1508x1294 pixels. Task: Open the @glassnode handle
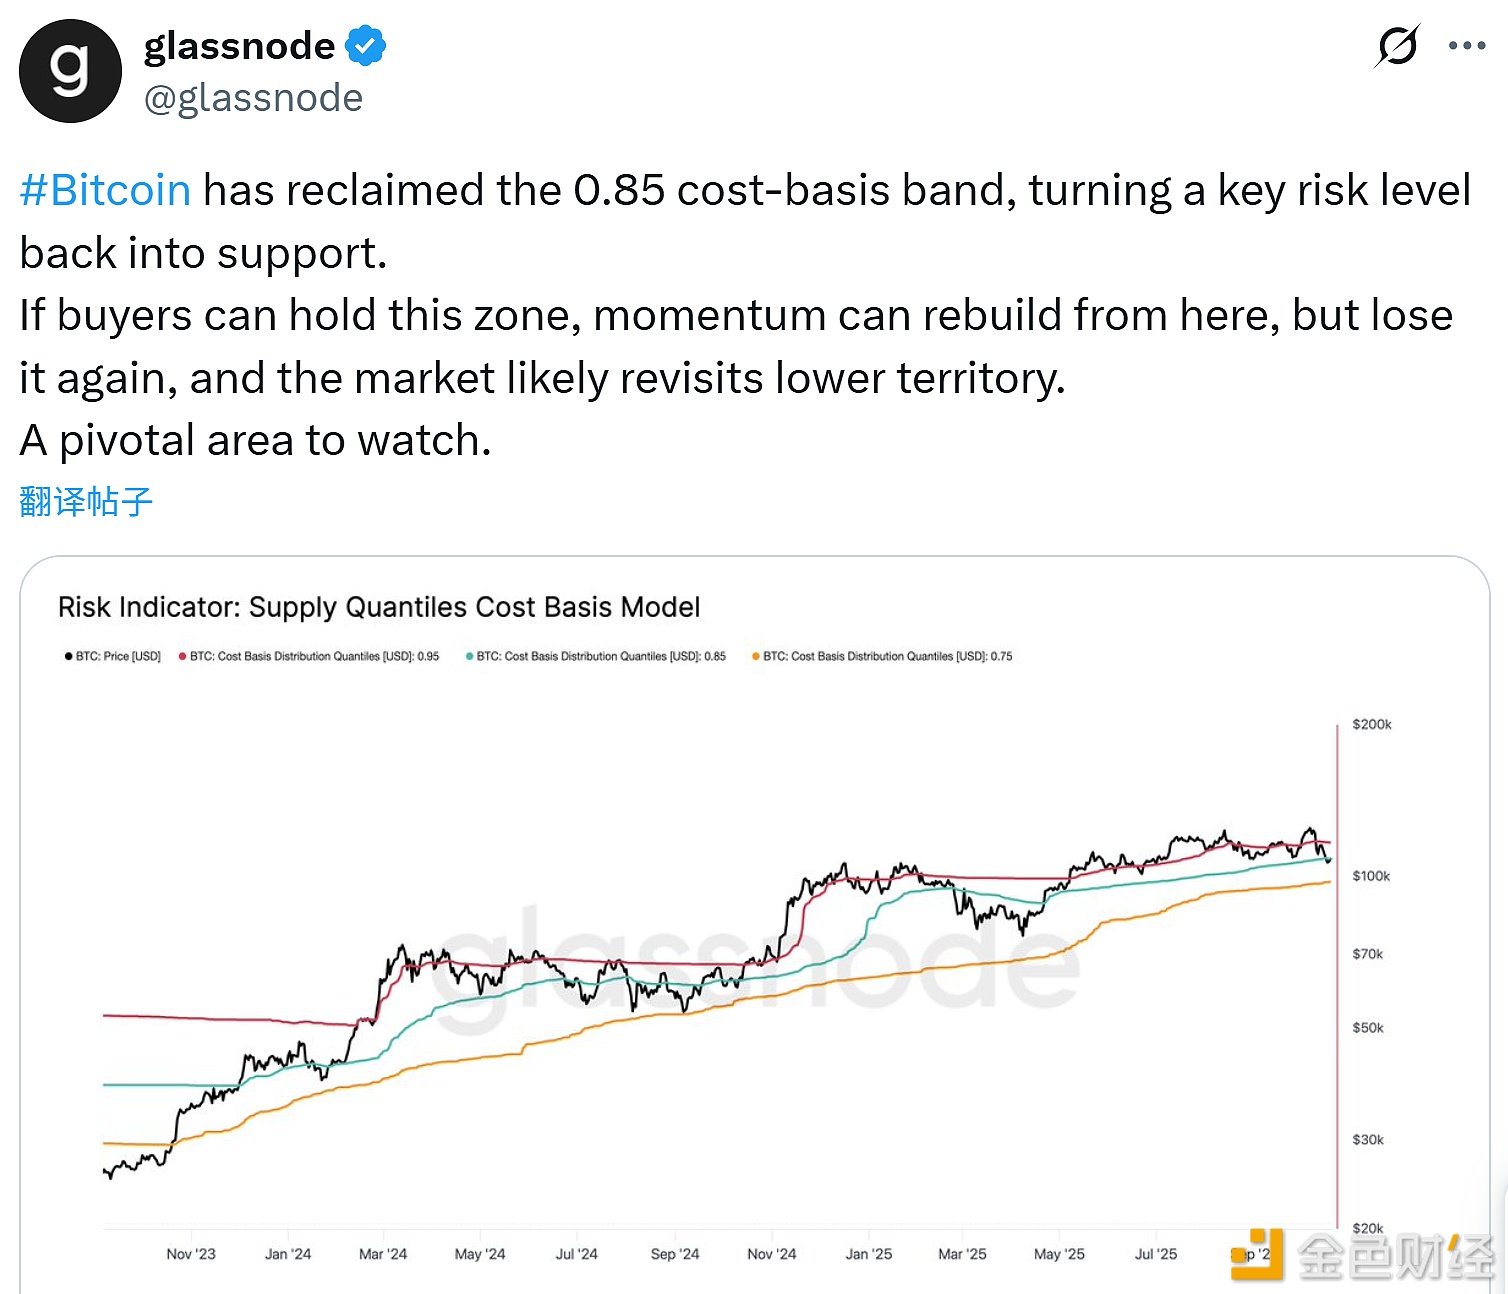coord(253,98)
